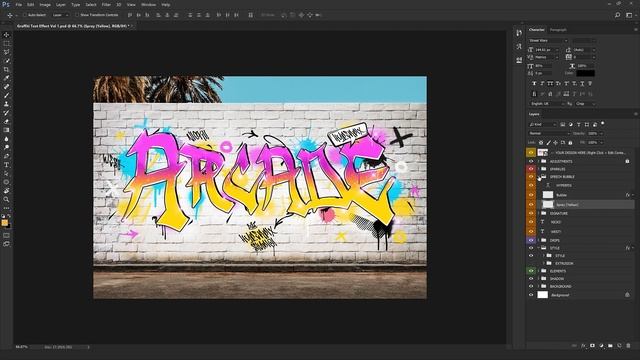Image resolution: width=640 pixels, height=360 pixels.
Task: Select the Eyedropper tool
Action: tap(6, 78)
